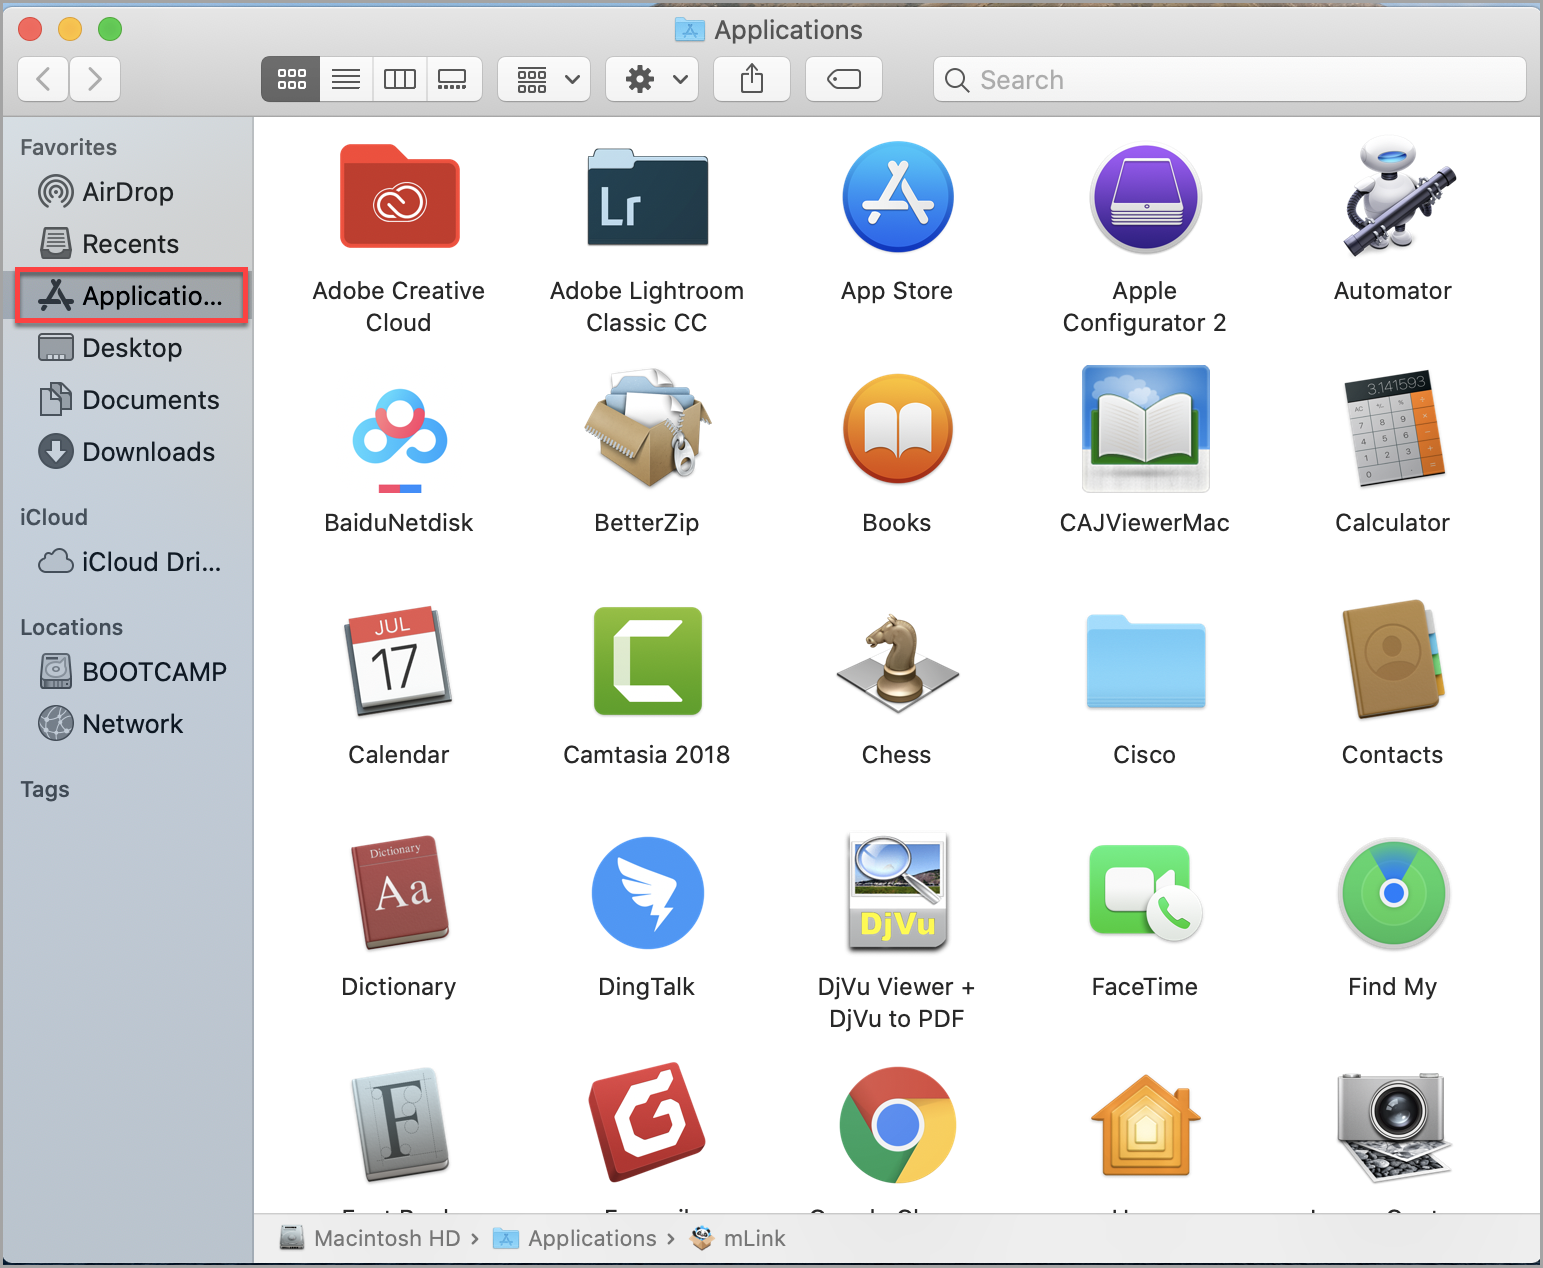Select the Image Capture camera icon

pyautogui.click(x=1393, y=1127)
